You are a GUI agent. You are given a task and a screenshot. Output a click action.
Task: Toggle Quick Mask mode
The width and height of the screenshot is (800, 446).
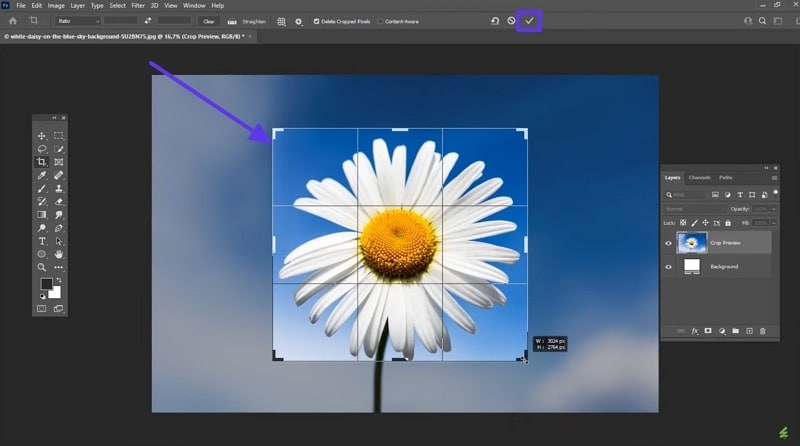tap(41, 309)
